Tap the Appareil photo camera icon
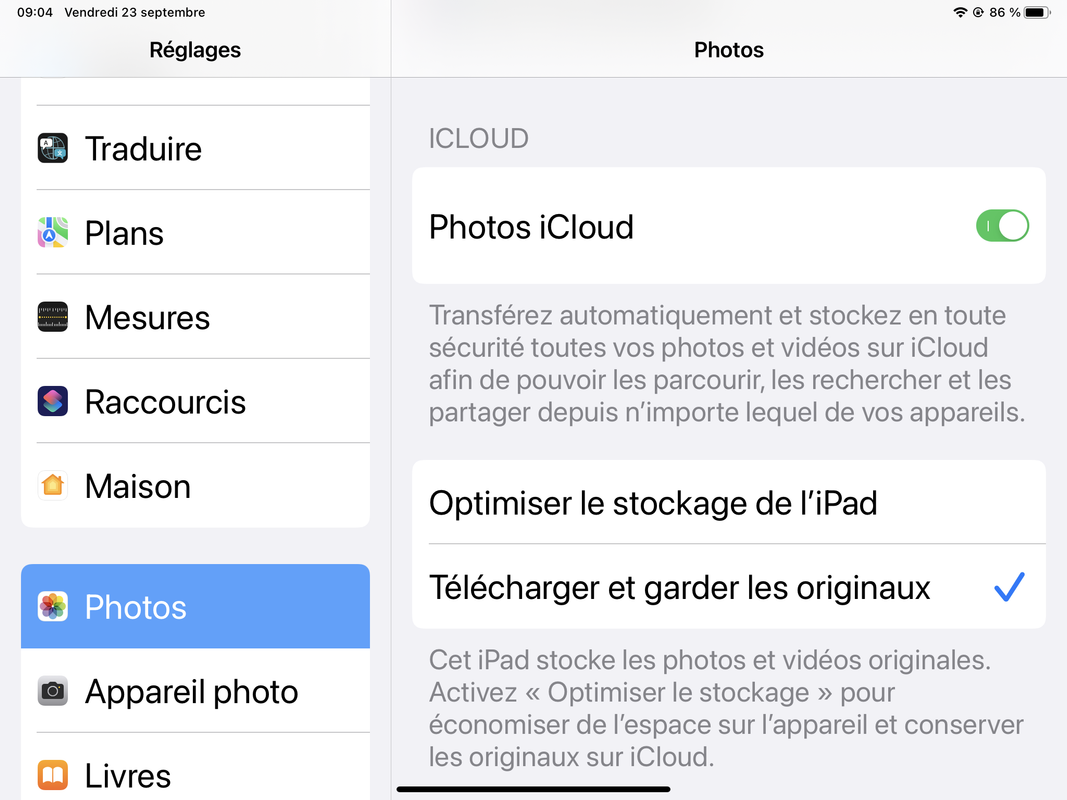This screenshot has height=800, width=1067. [x=53, y=691]
